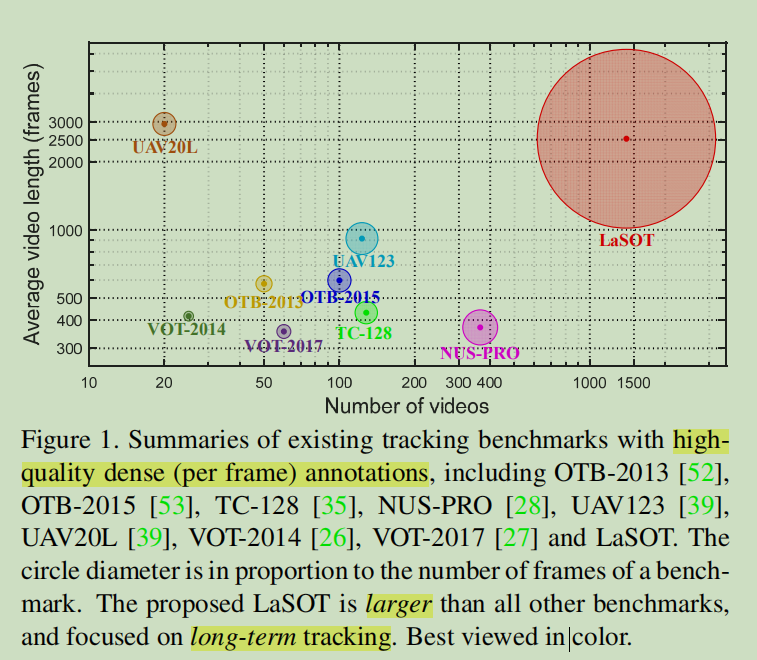The width and height of the screenshot is (757, 660).
Task: Click the '1500' x-axis tick label
Action: [633, 383]
